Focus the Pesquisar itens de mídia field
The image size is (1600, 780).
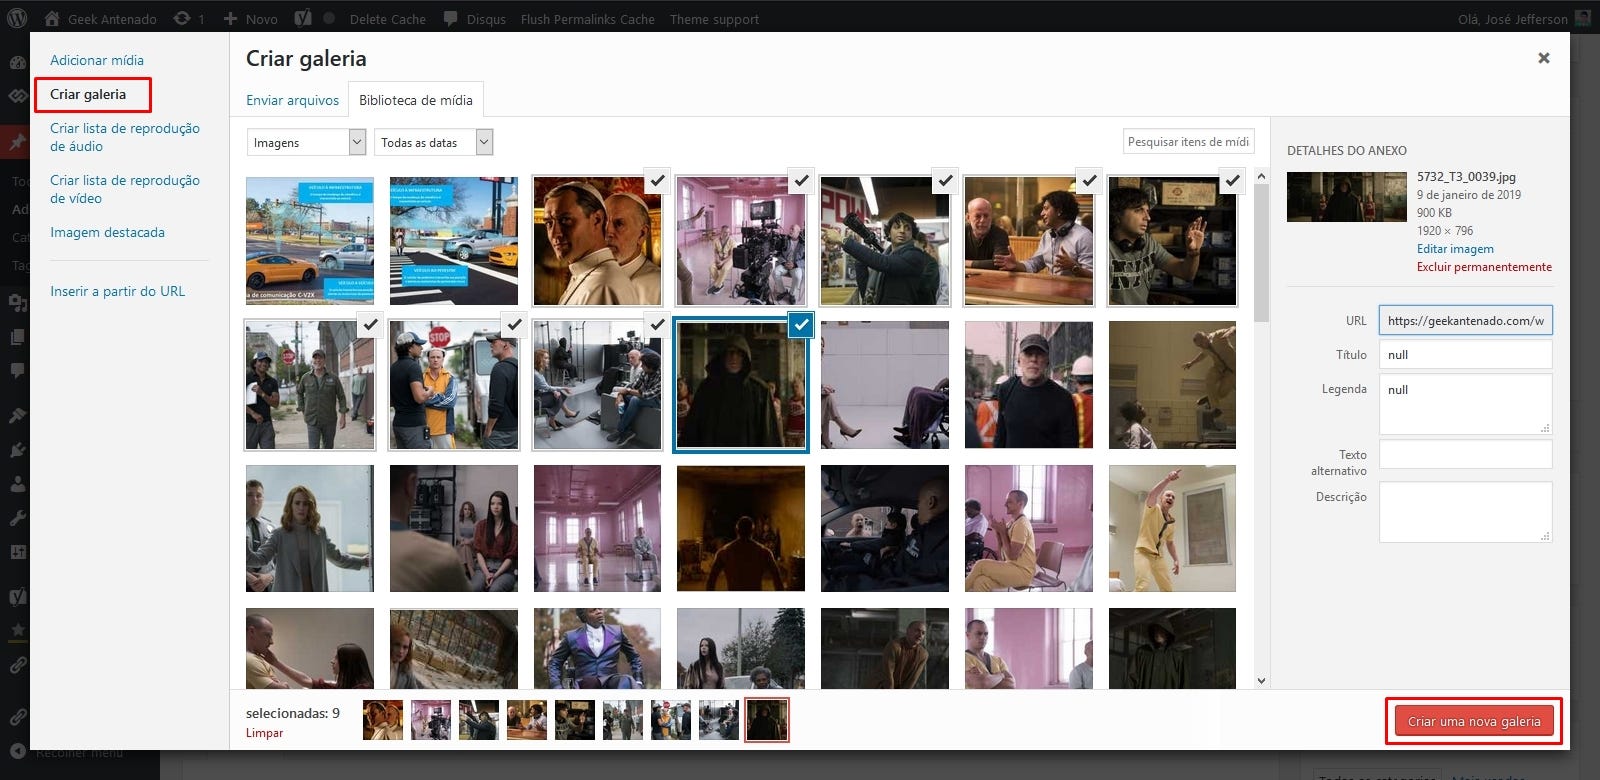(x=1189, y=142)
